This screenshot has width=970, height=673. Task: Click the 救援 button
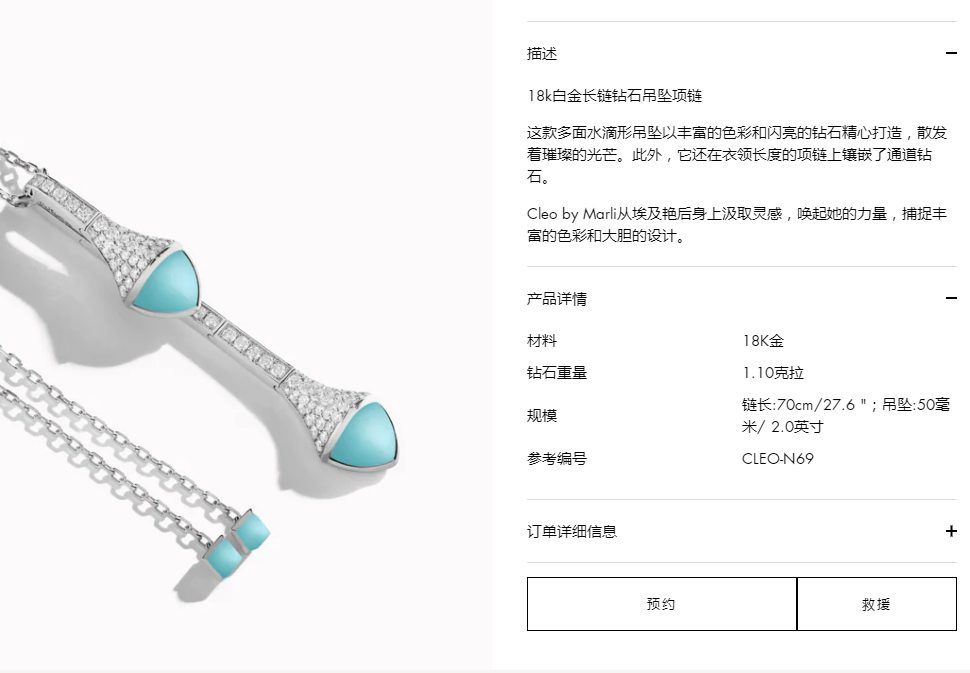pyautogui.click(x=877, y=604)
